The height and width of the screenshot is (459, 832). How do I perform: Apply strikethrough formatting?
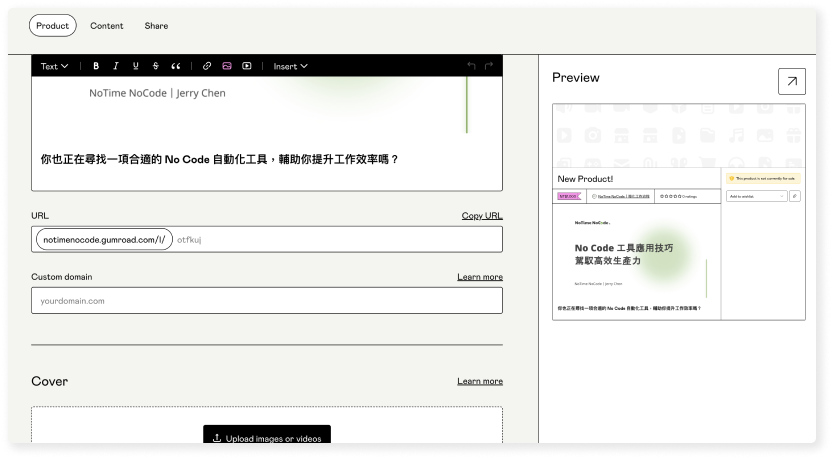pyautogui.click(x=155, y=66)
